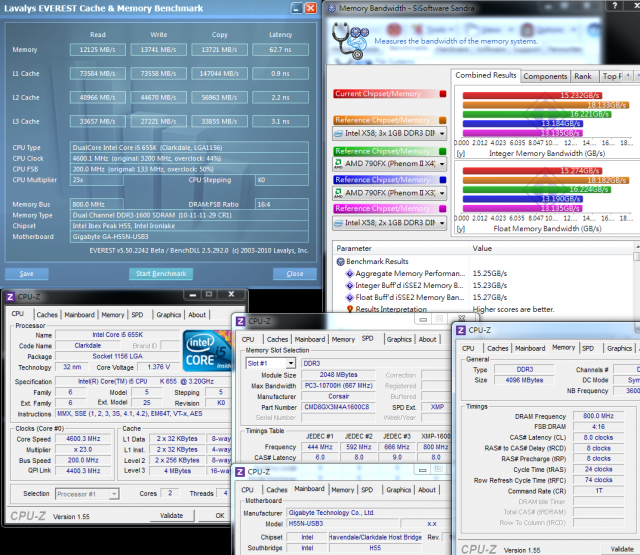Click the CPU-Z Z icon in CPU window title
The image size is (640, 555).
pos(10,297)
